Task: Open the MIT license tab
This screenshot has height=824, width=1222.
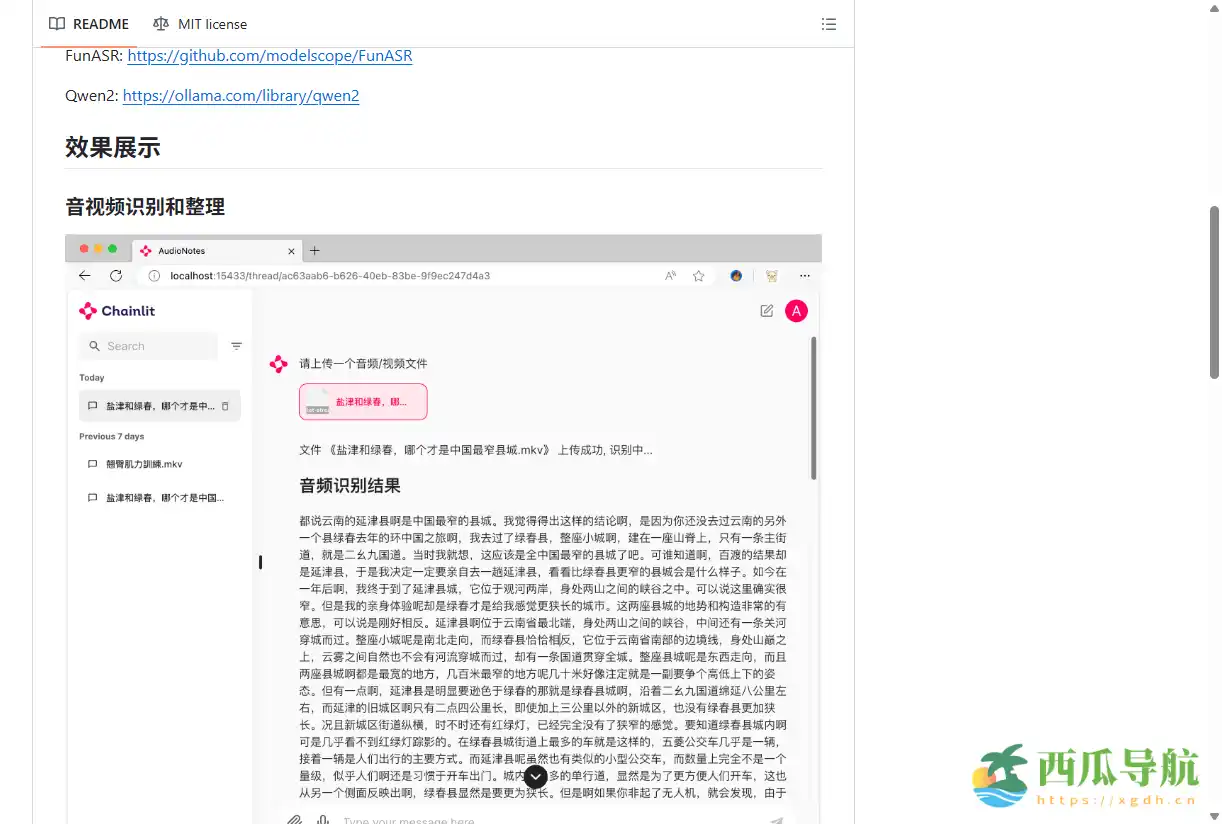Action: pos(199,24)
